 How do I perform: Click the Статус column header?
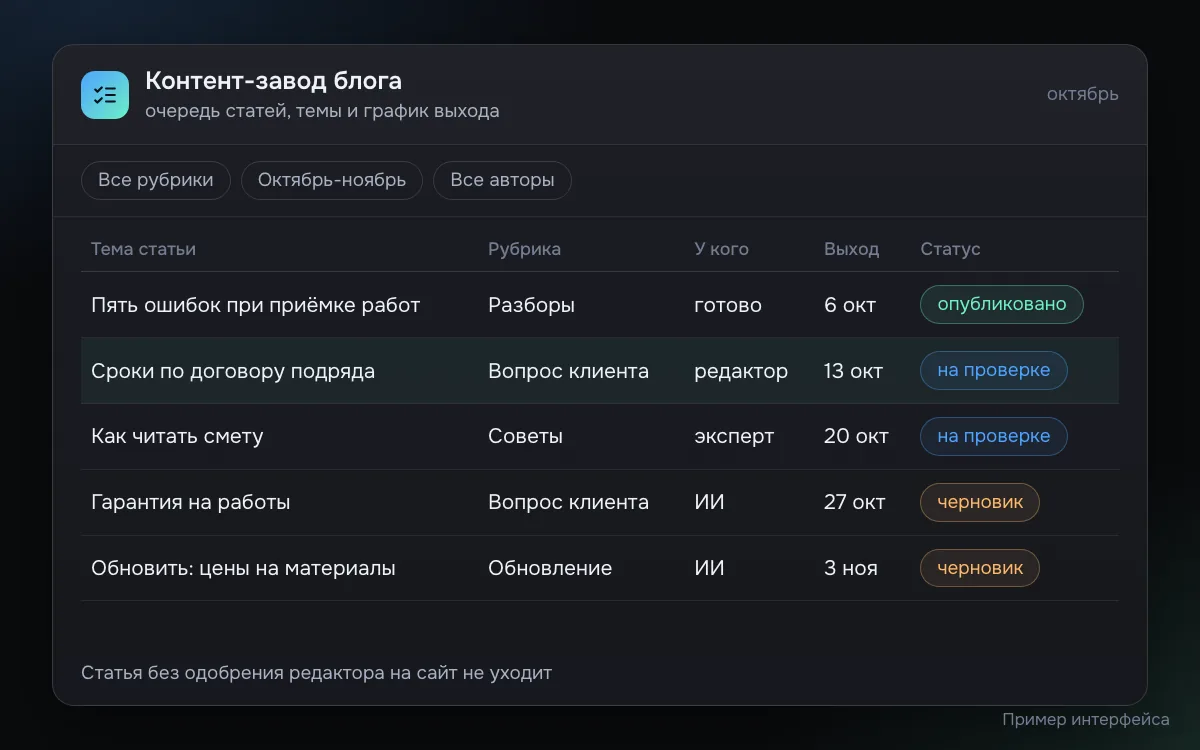[950, 249]
